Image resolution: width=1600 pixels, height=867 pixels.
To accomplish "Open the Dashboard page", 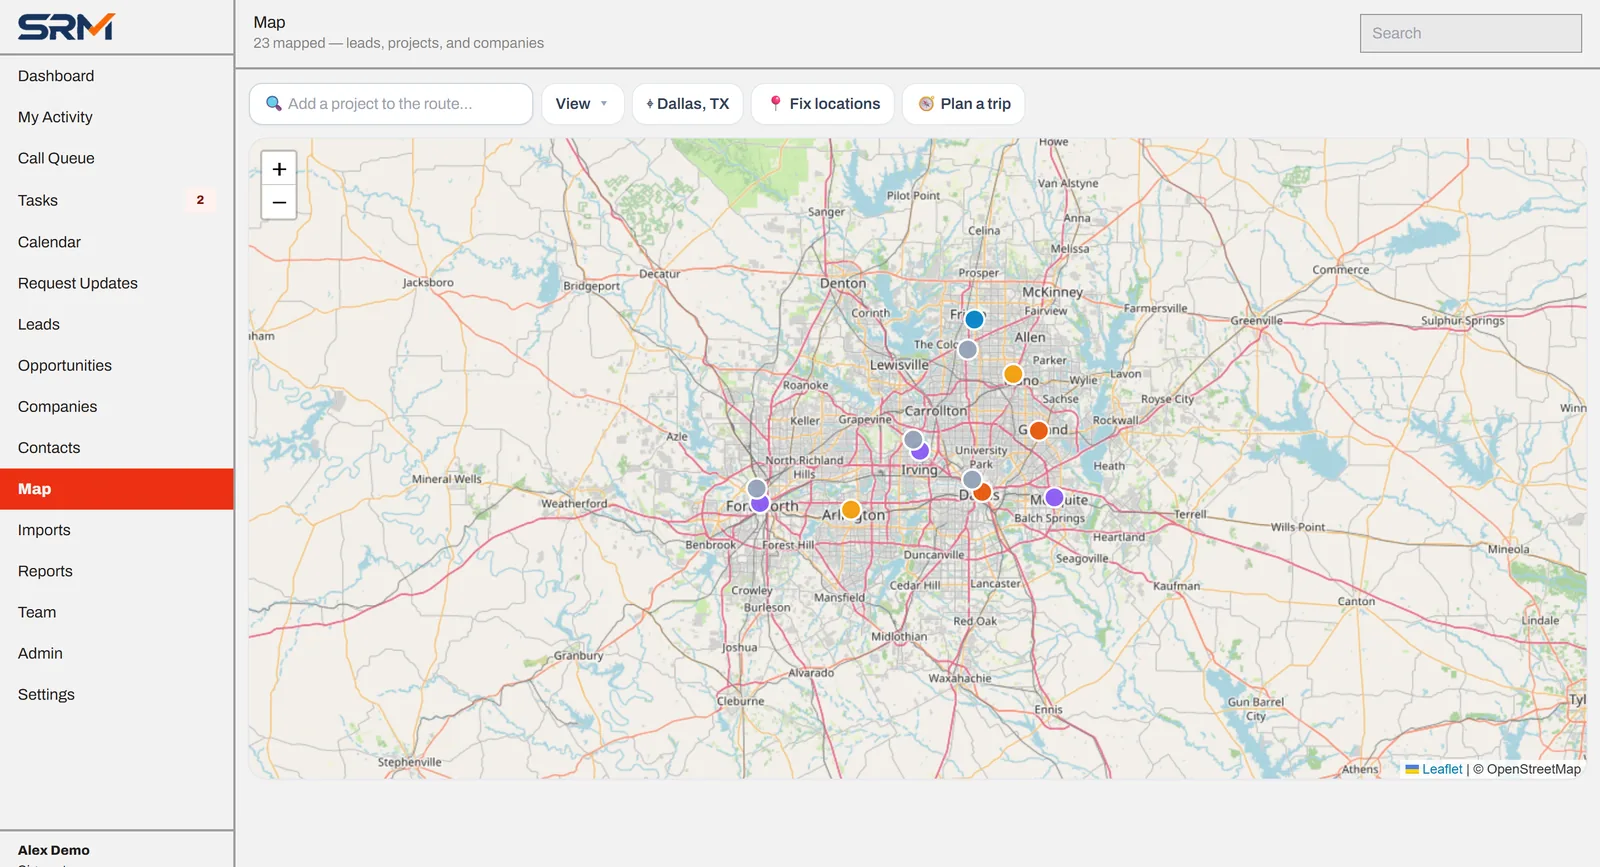I will click(117, 76).
